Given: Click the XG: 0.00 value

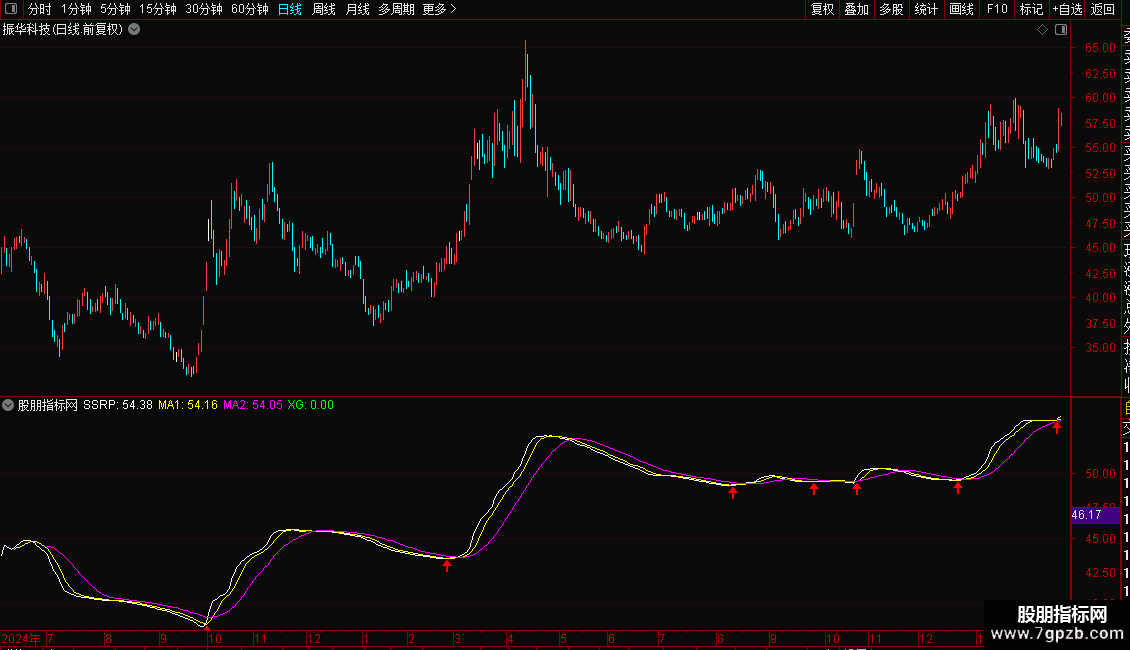Looking at the screenshot, I should click(x=311, y=405).
